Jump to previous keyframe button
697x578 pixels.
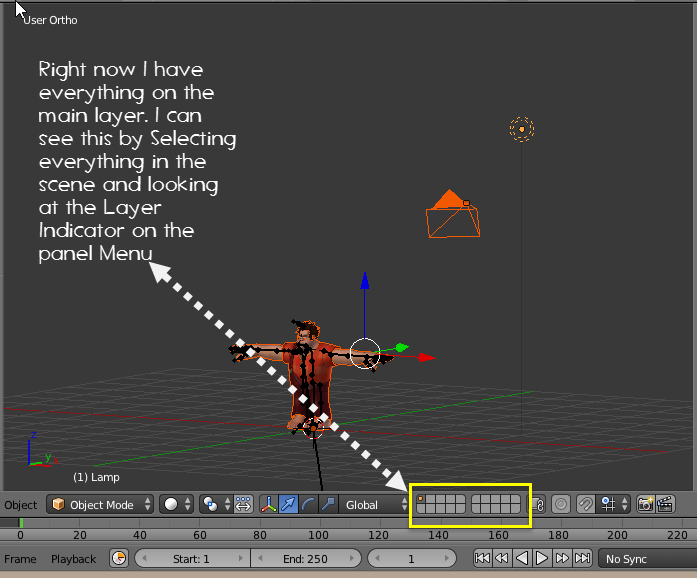point(502,558)
